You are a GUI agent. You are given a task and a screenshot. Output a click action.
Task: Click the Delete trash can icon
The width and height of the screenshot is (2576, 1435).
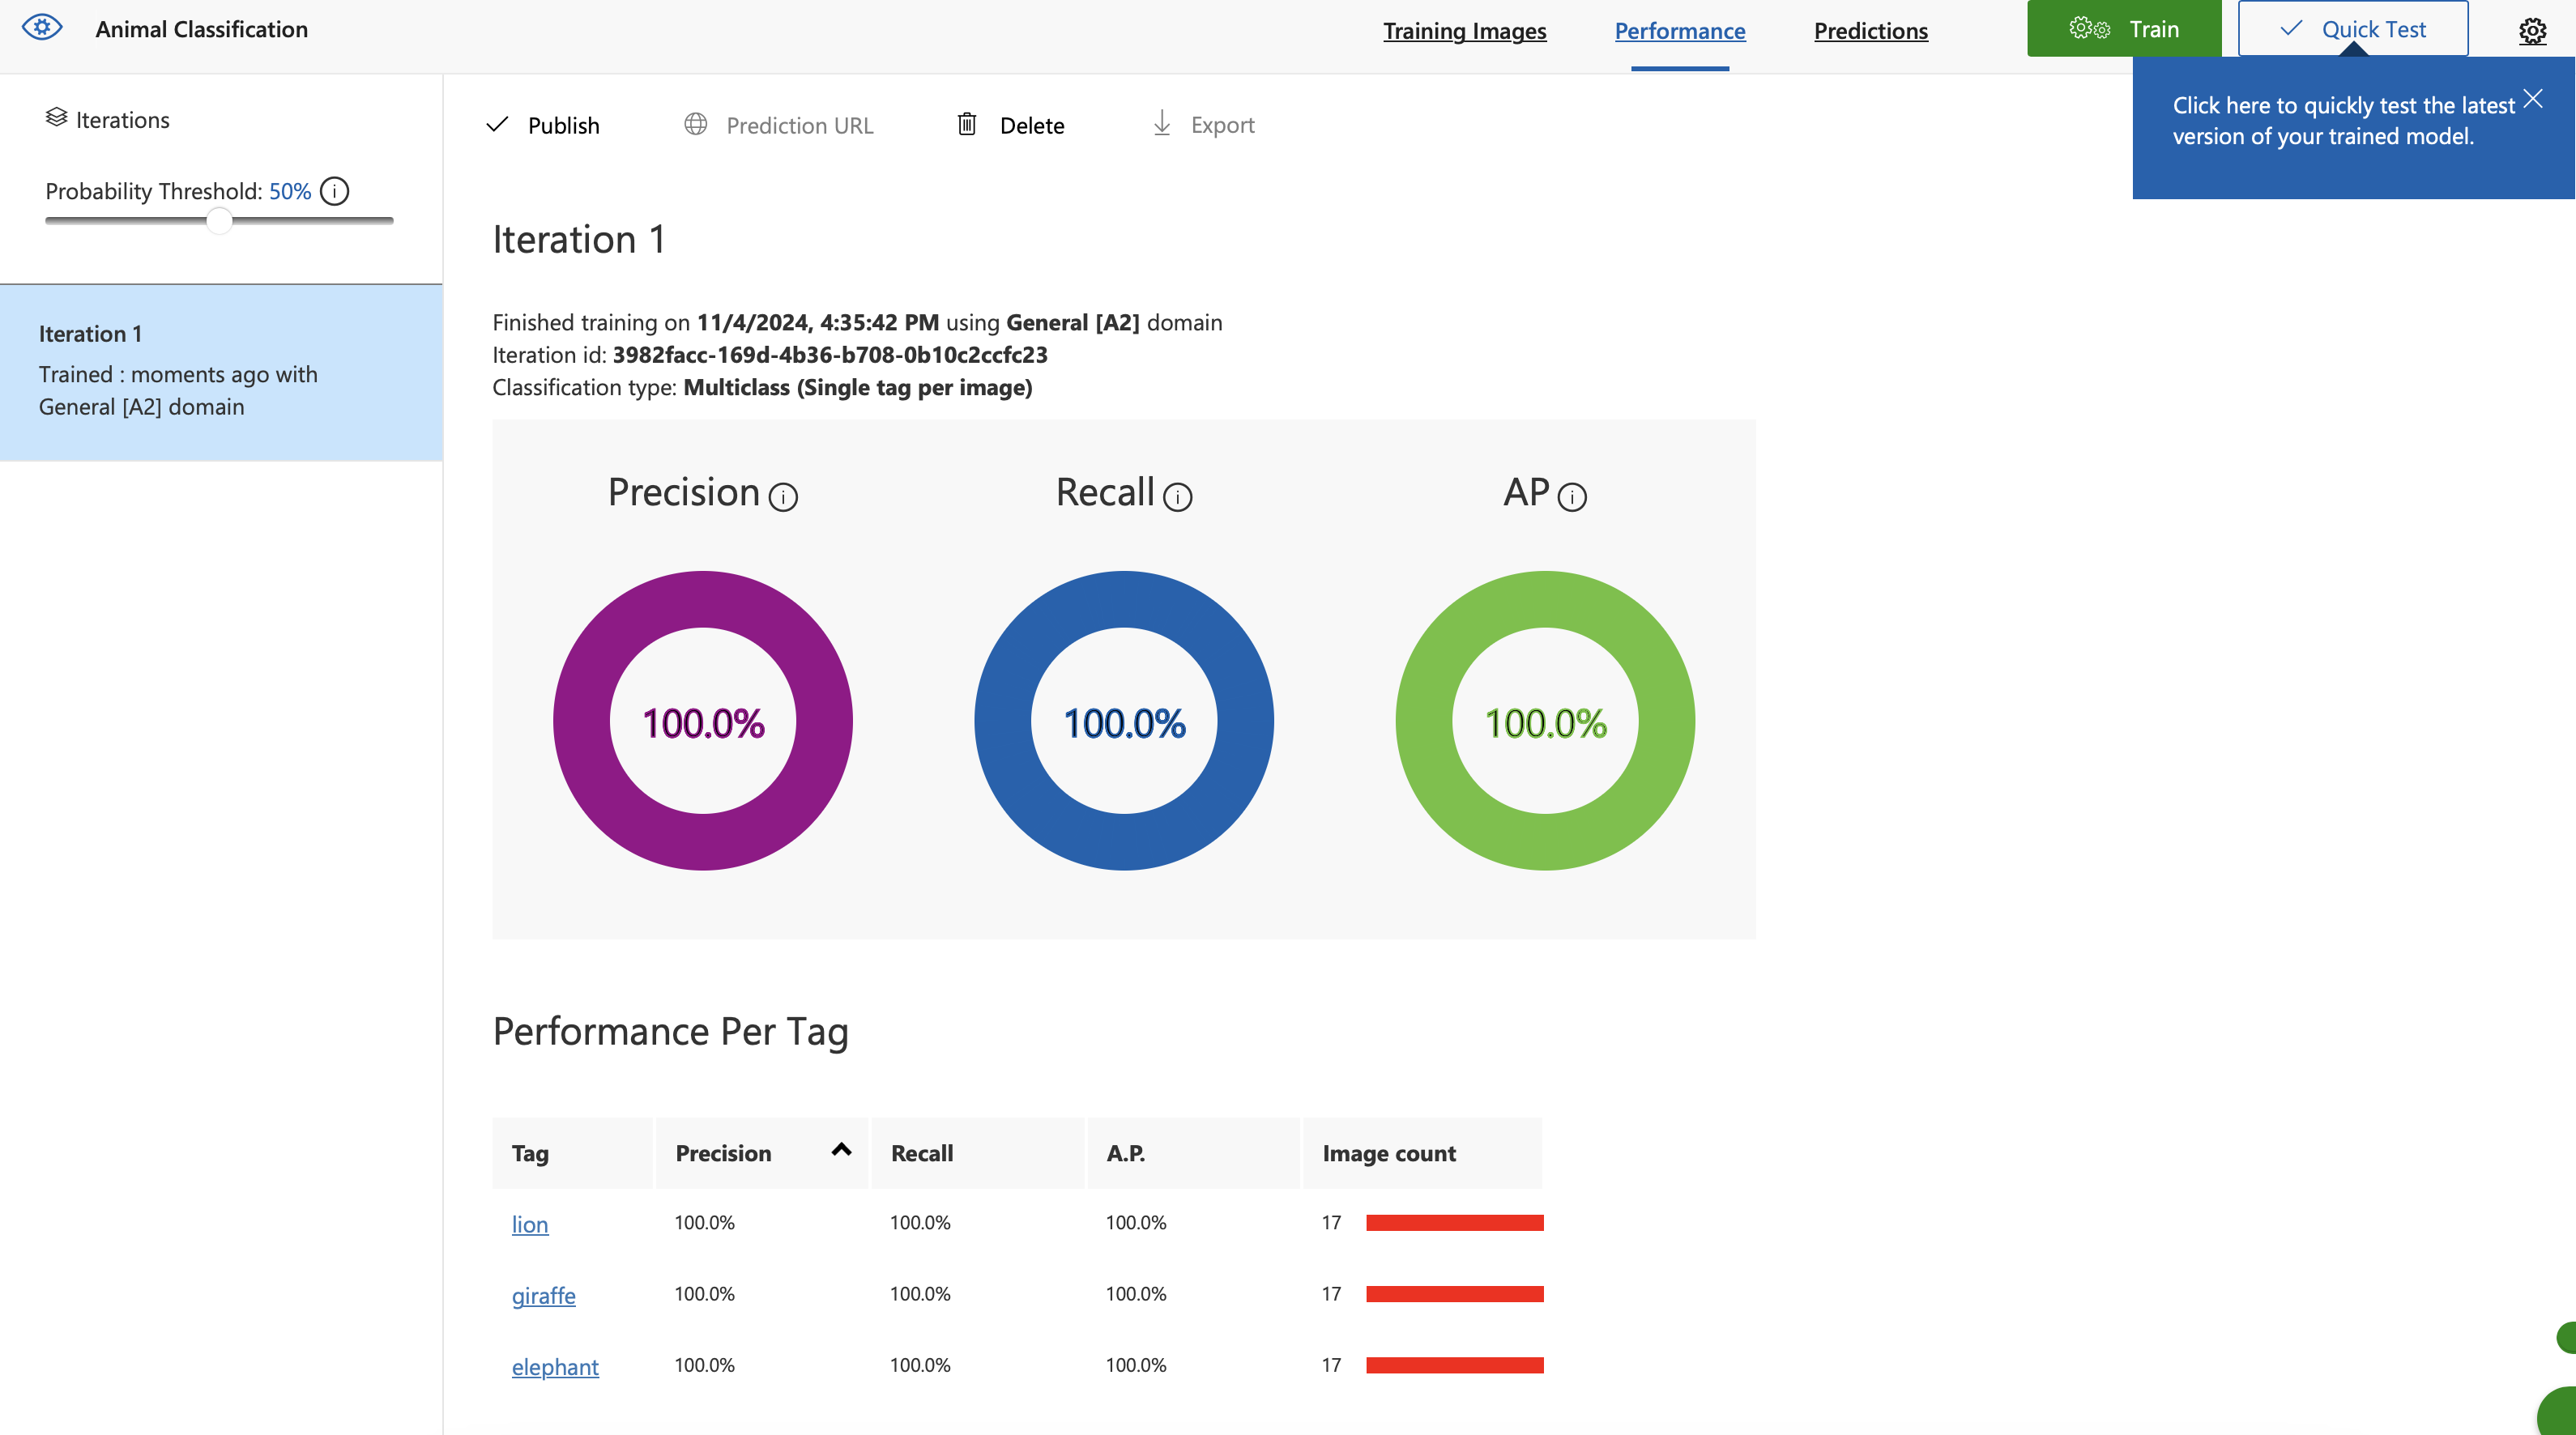(x=967, y=124)
